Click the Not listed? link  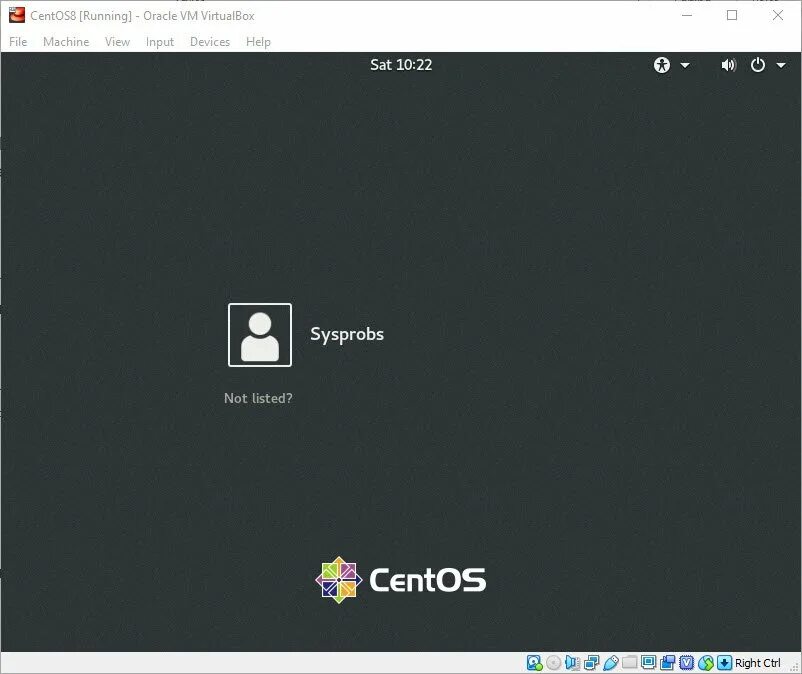coord(258,398)
